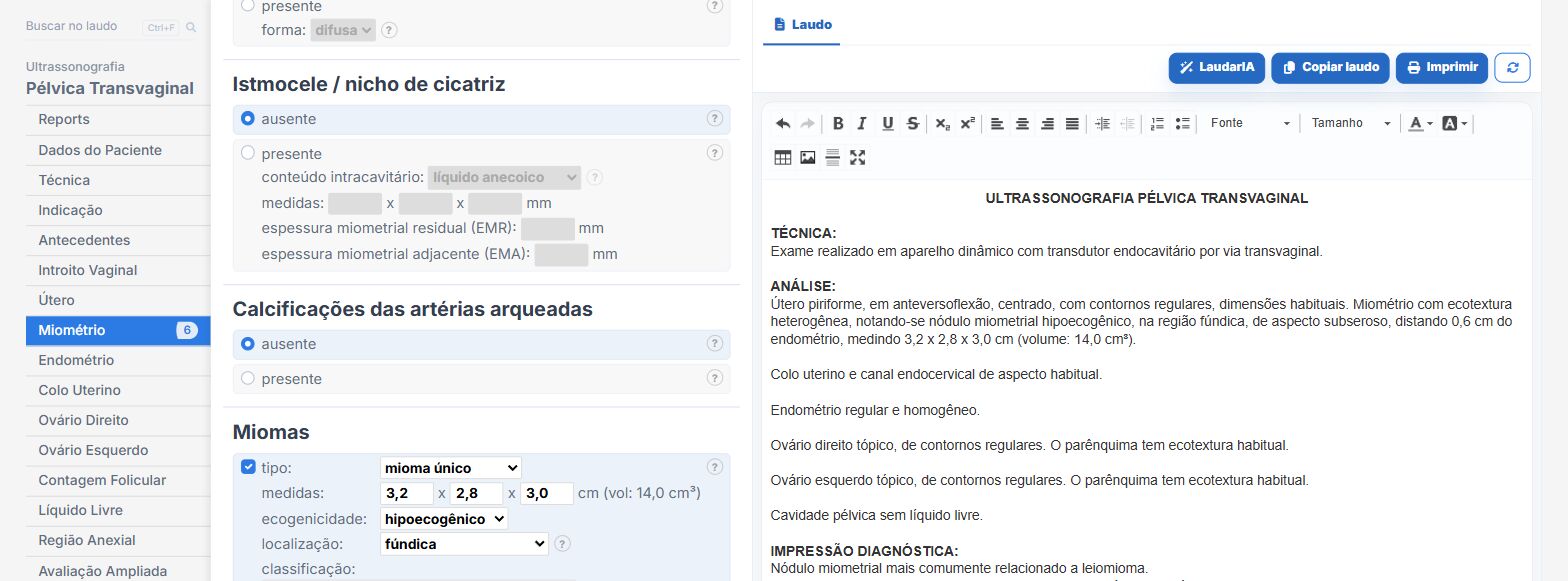This screenshot has height=581, width=1568.
Task: Insert a horizontal line
Action: pos(832,157)
